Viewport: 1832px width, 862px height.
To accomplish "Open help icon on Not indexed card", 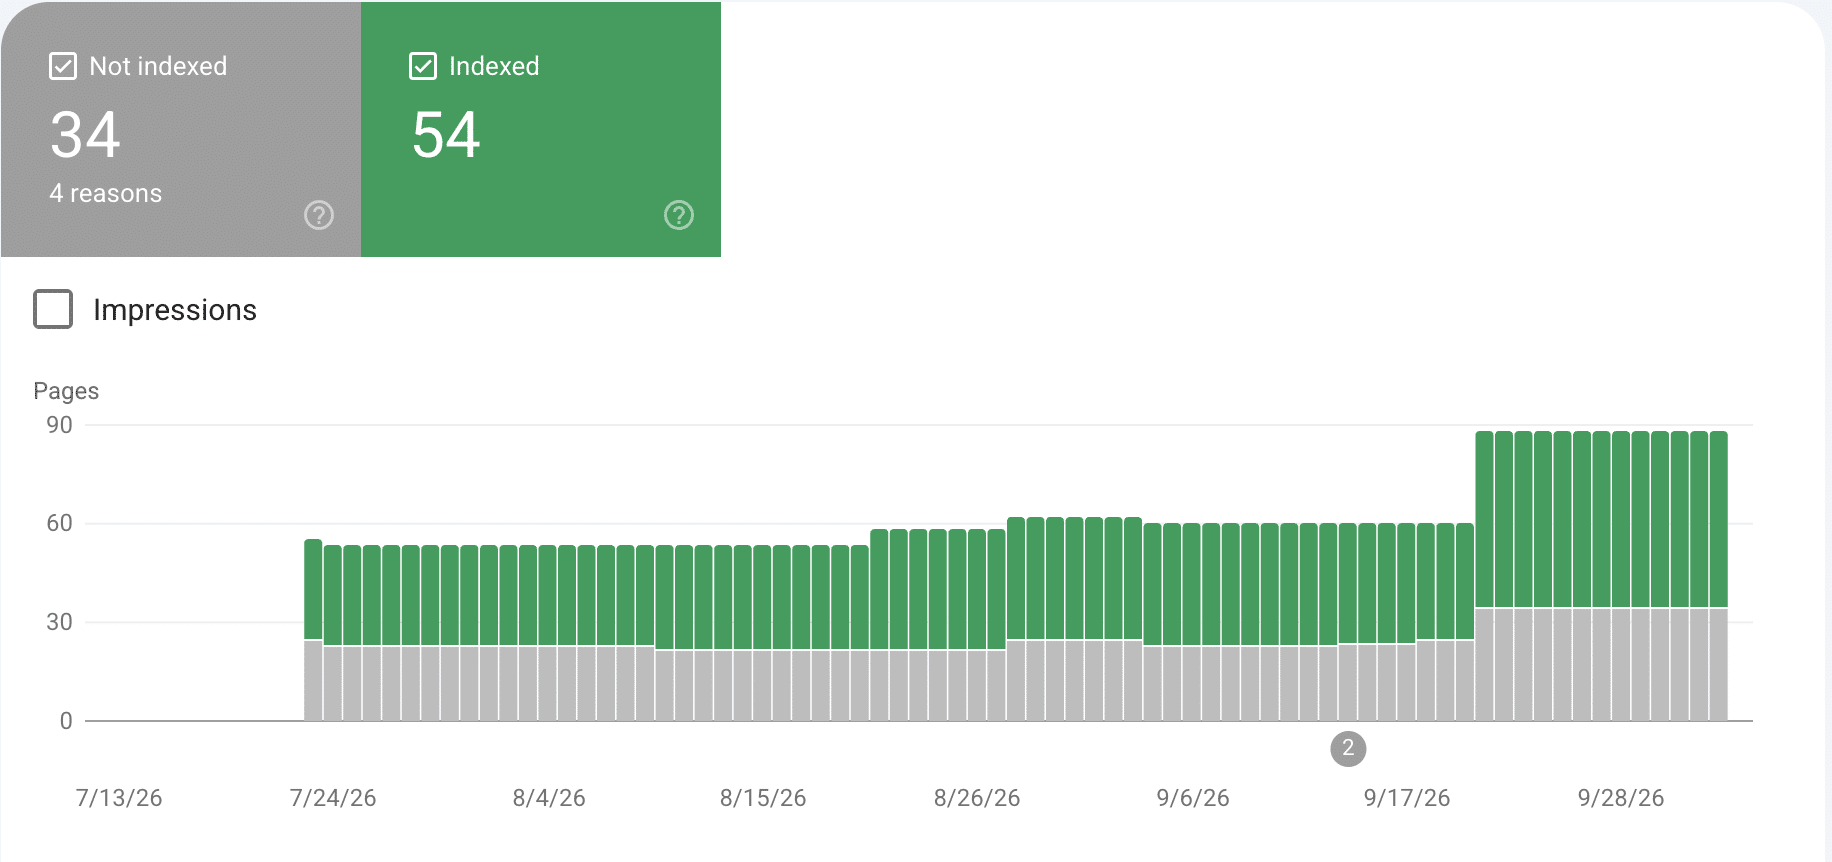I will (x=319, y=215).
